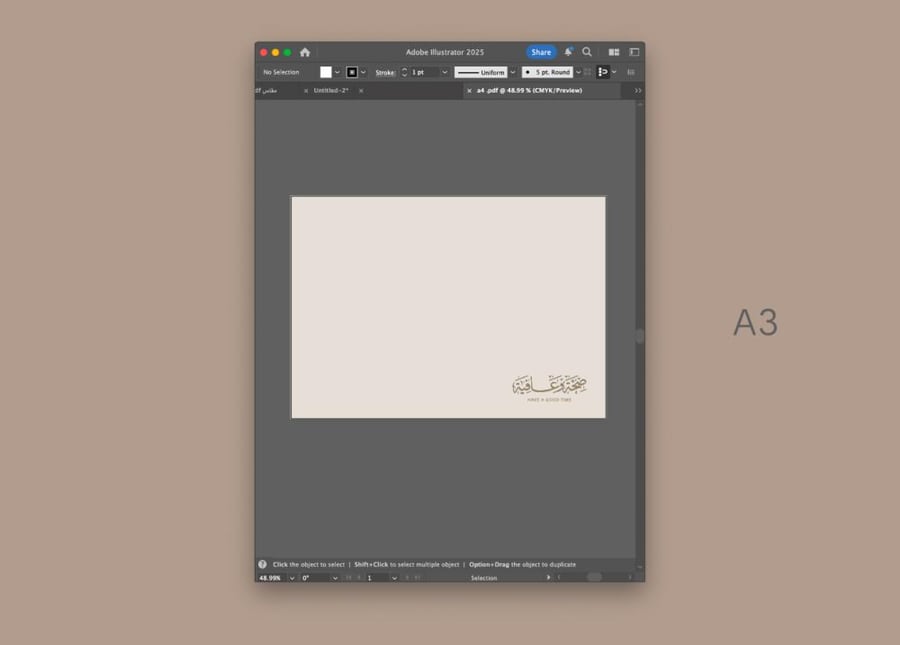Open the stroke weight 1 pt dropdown

444,72
